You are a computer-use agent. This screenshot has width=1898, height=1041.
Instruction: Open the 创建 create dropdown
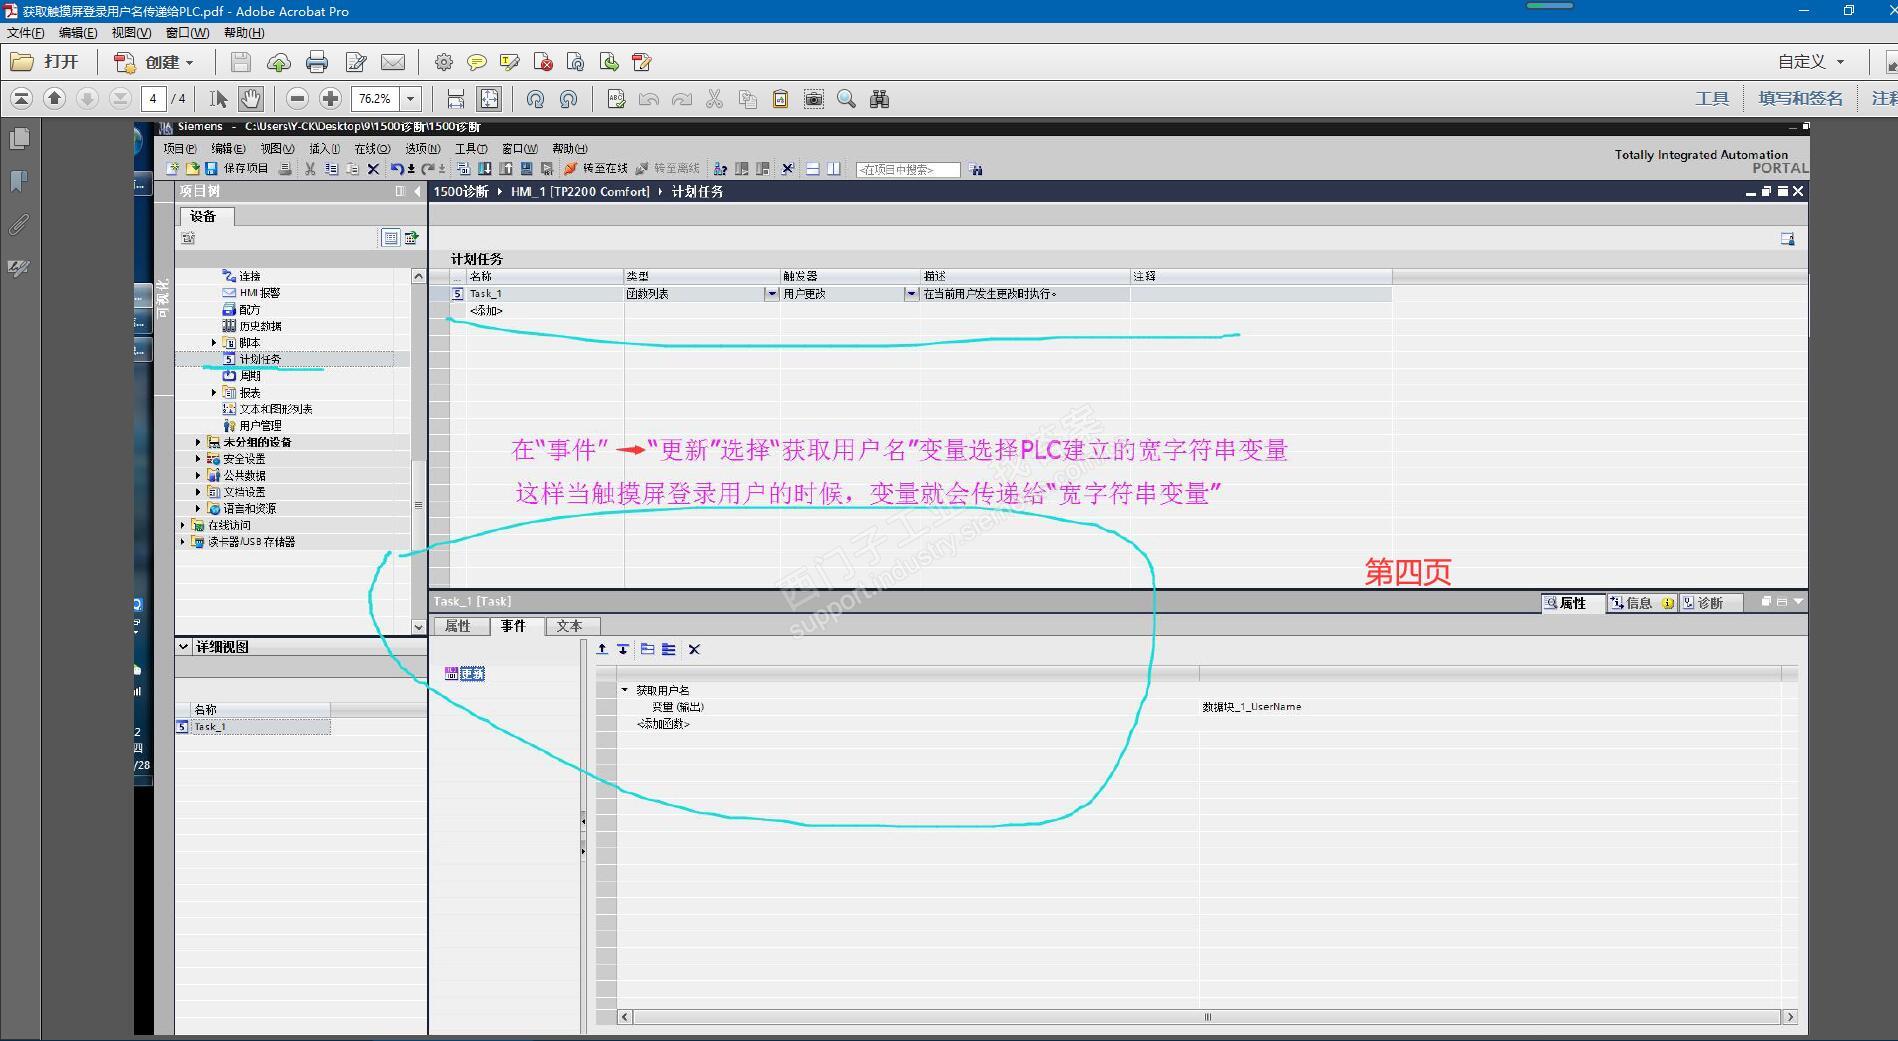(154, 62)
